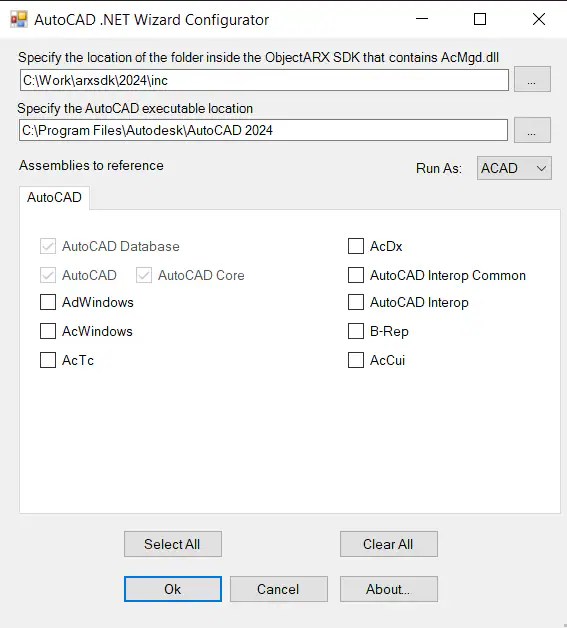Toggle the AutoCAD Core checkbox
The image size is (567, 628).
pos(144,275)
